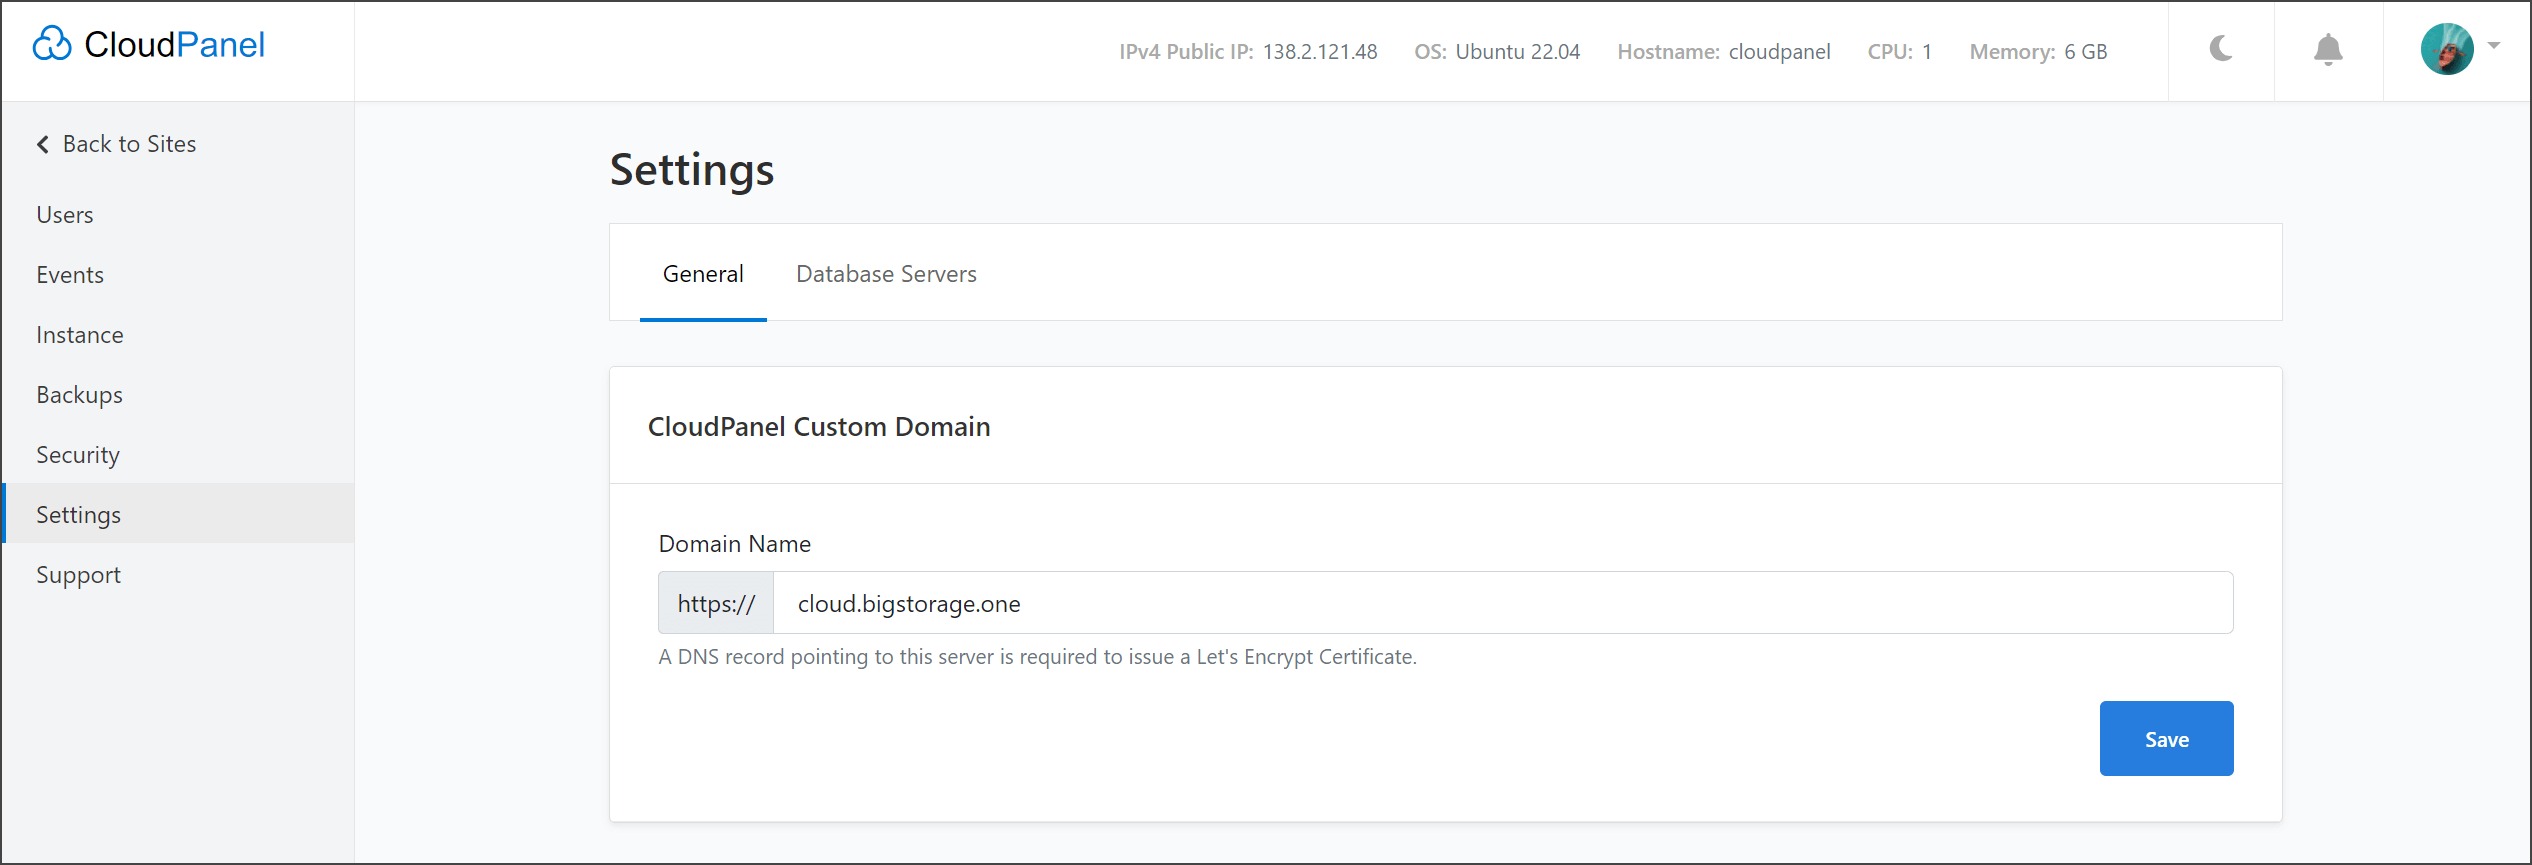Click the CloudPanel Custom Domain heading
This screenshot has height=865, width=2532.
[x=819, y=427]
